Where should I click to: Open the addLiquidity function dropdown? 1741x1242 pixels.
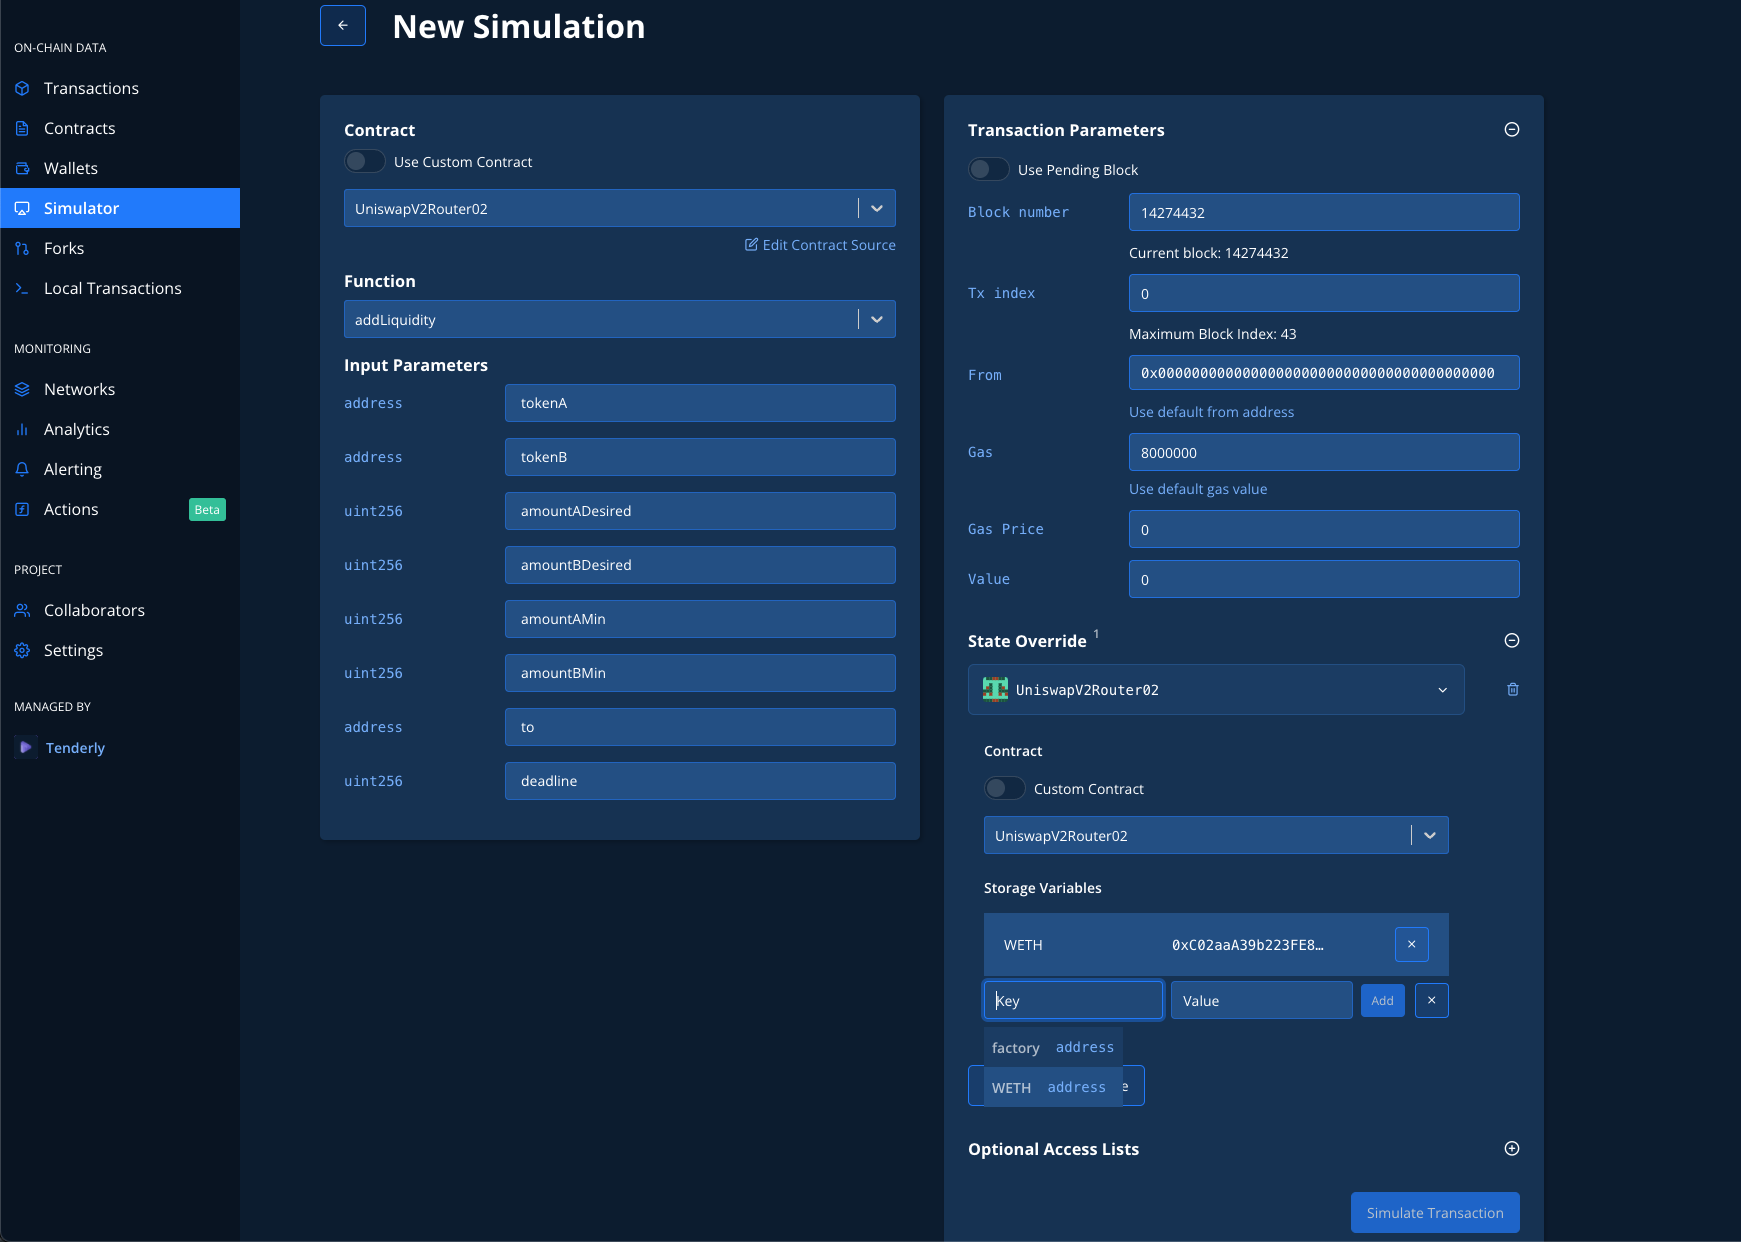click(x=620, y=319)
